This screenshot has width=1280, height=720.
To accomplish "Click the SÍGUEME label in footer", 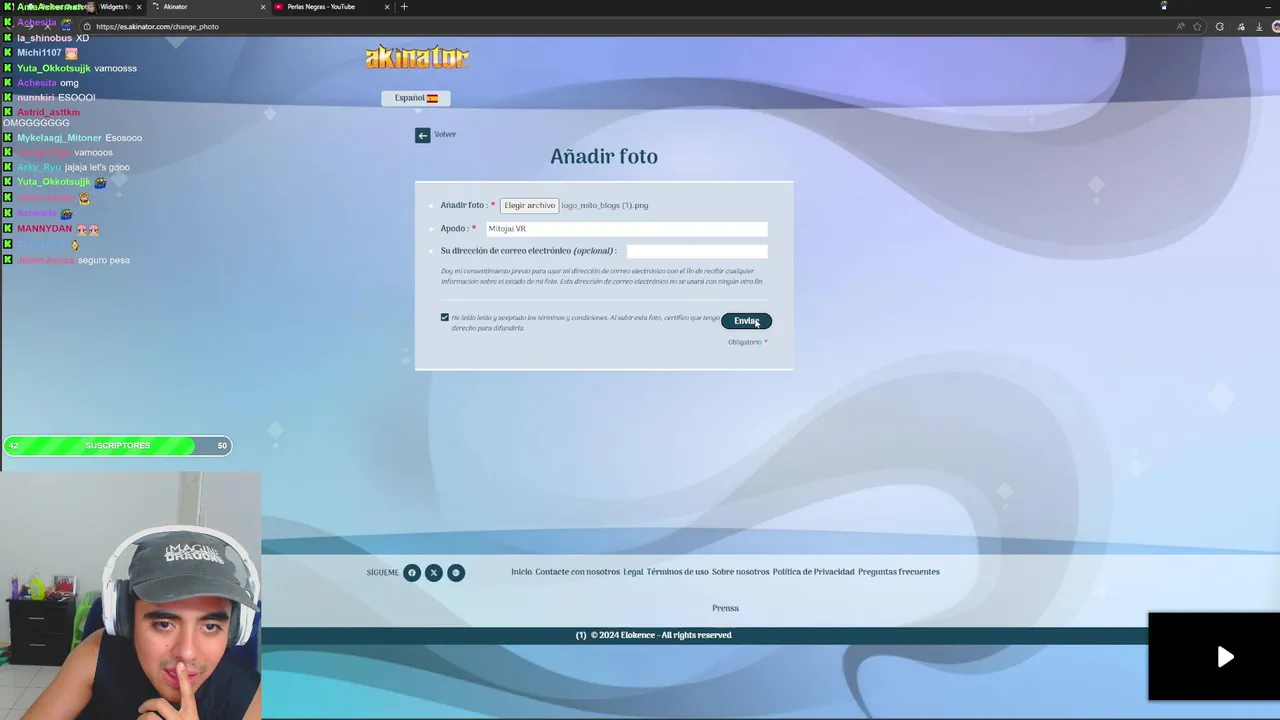I will (382, 573).
